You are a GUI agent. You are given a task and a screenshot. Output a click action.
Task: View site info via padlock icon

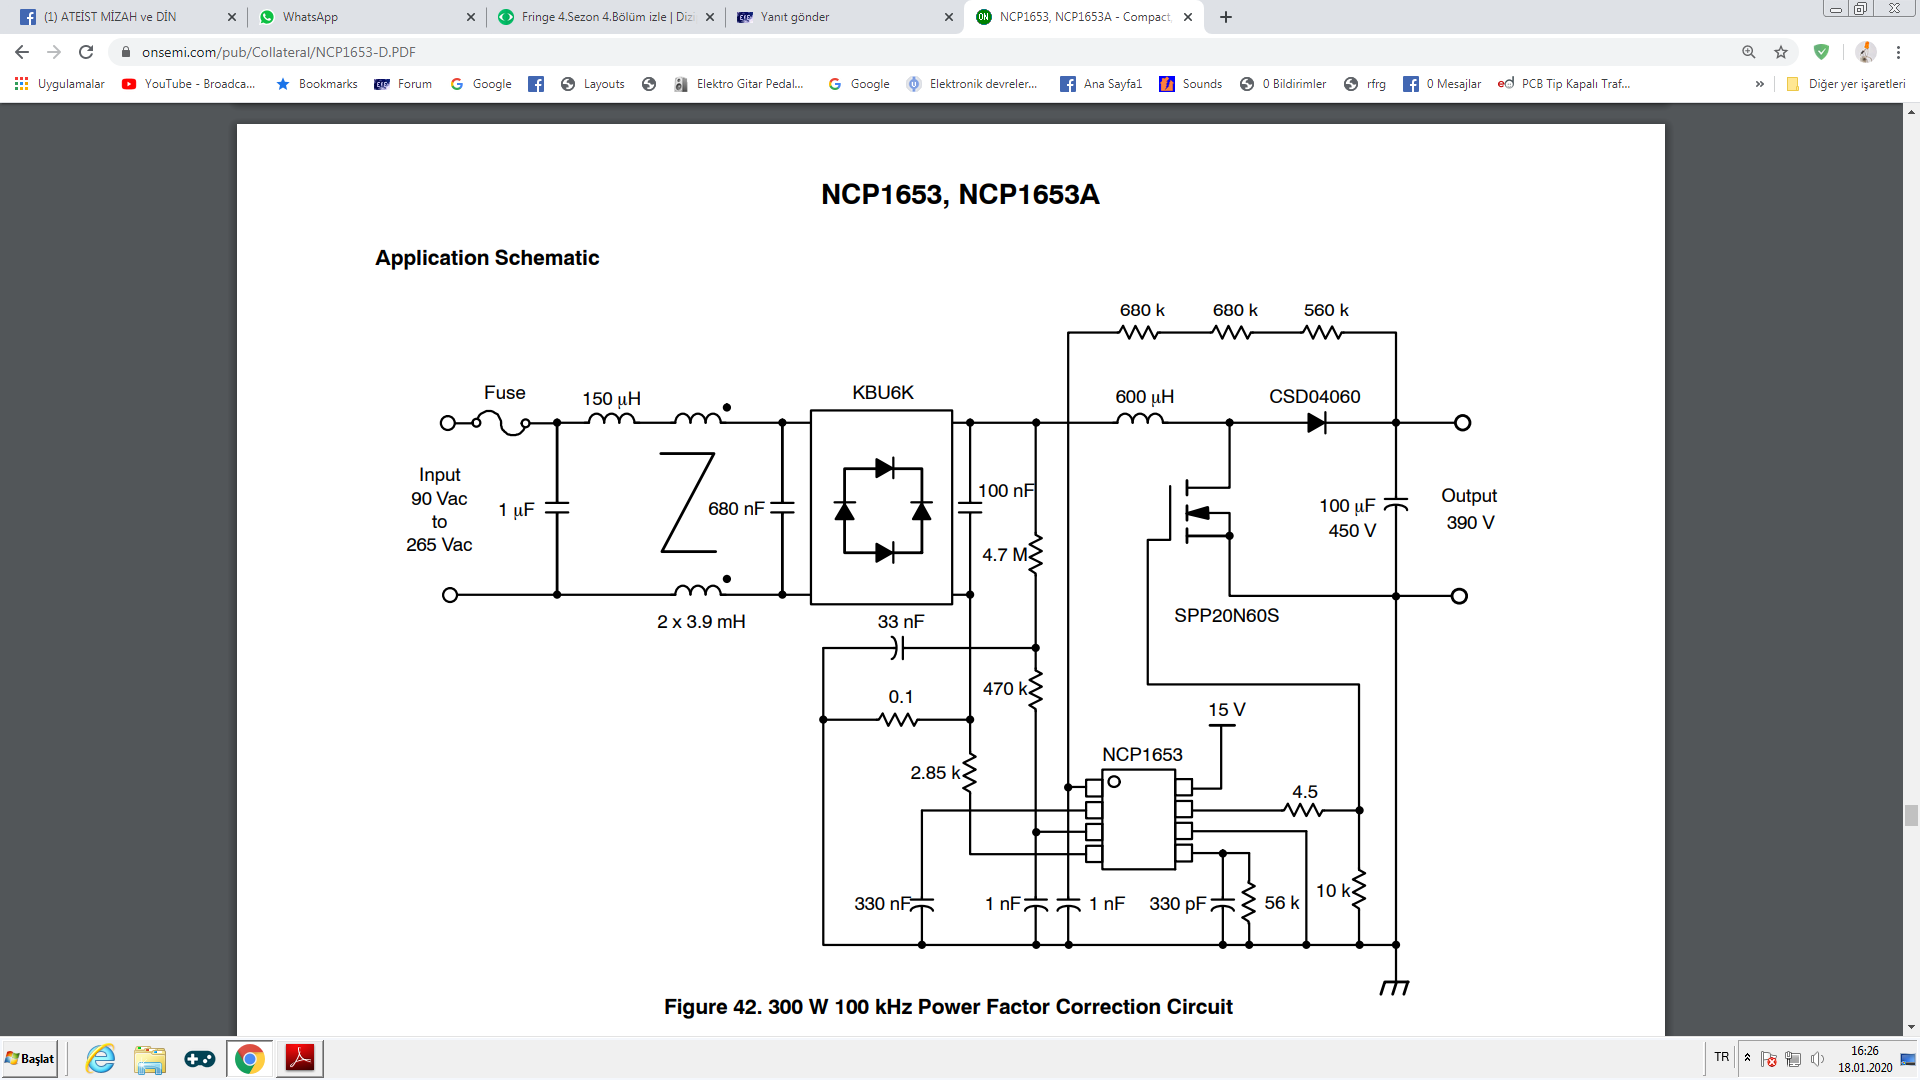126,52
